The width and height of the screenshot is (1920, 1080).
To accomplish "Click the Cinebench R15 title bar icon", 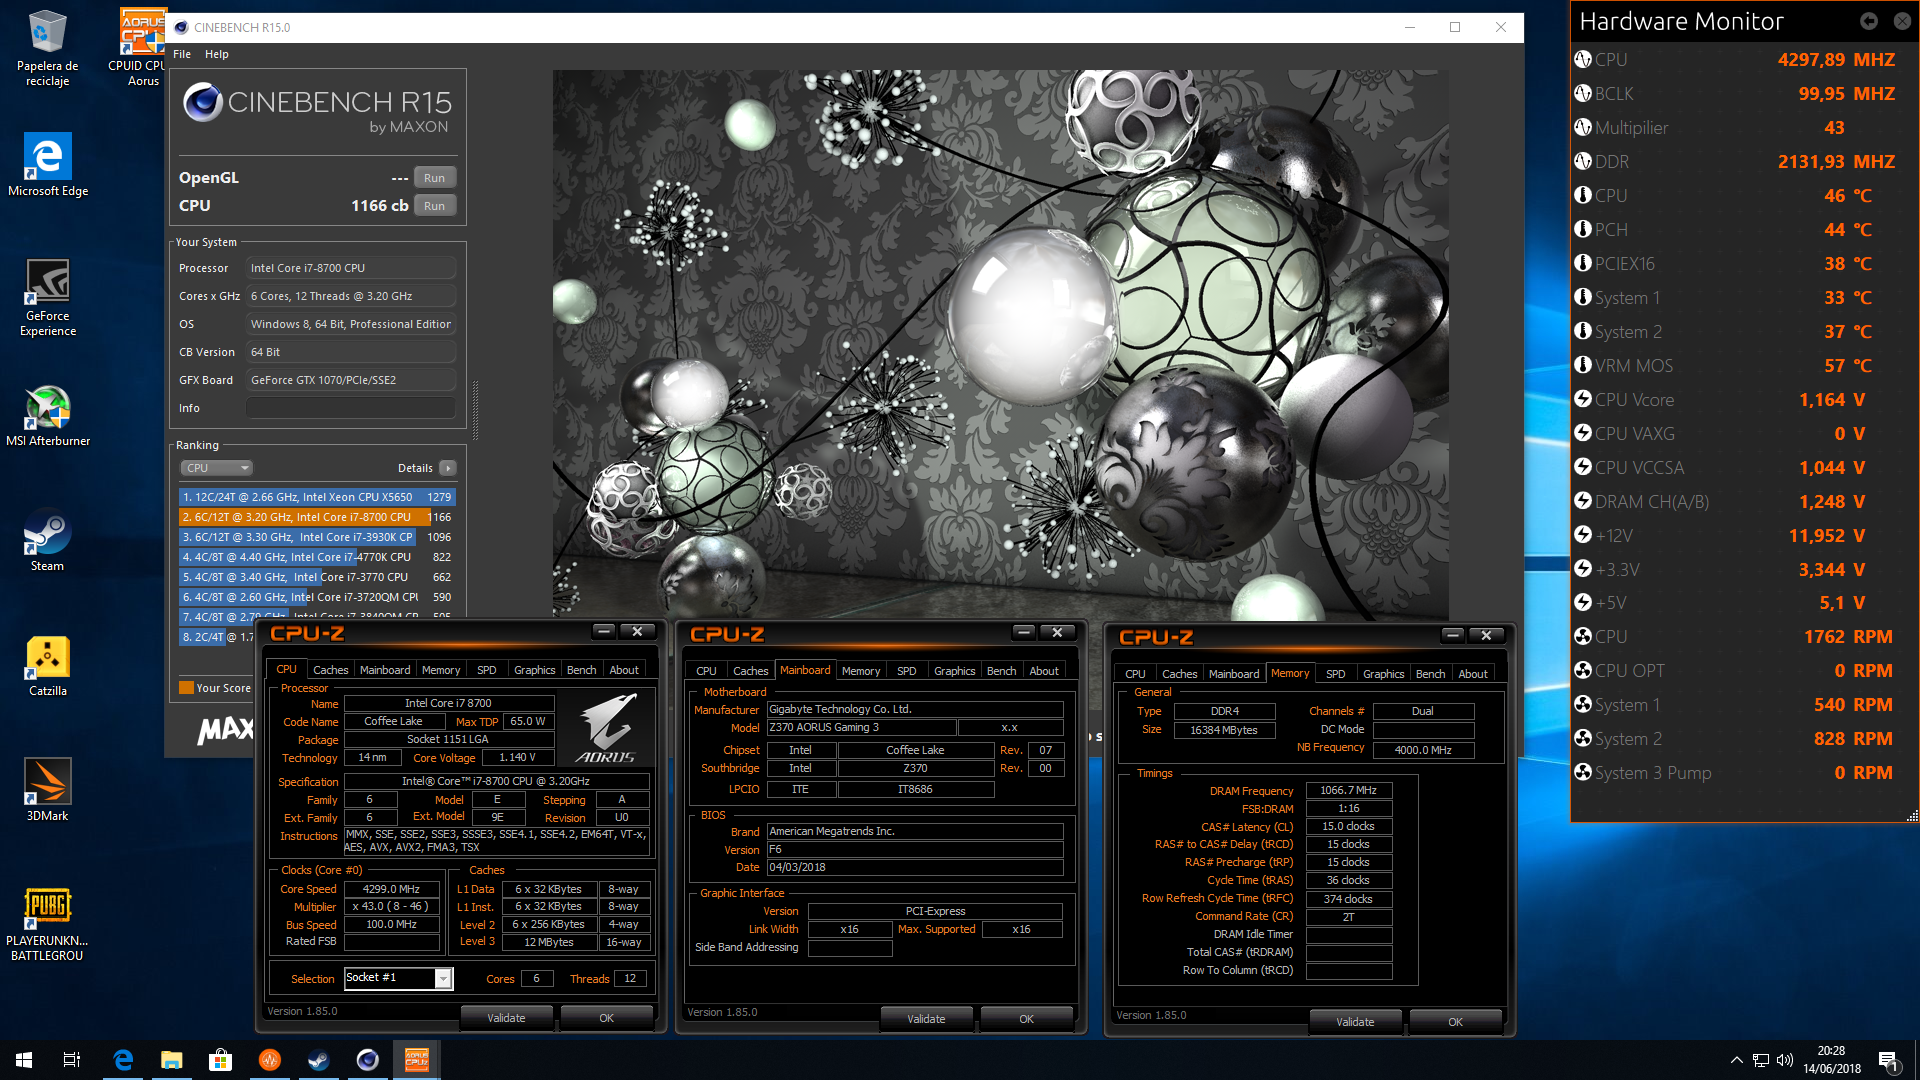I will pos(181,27).
